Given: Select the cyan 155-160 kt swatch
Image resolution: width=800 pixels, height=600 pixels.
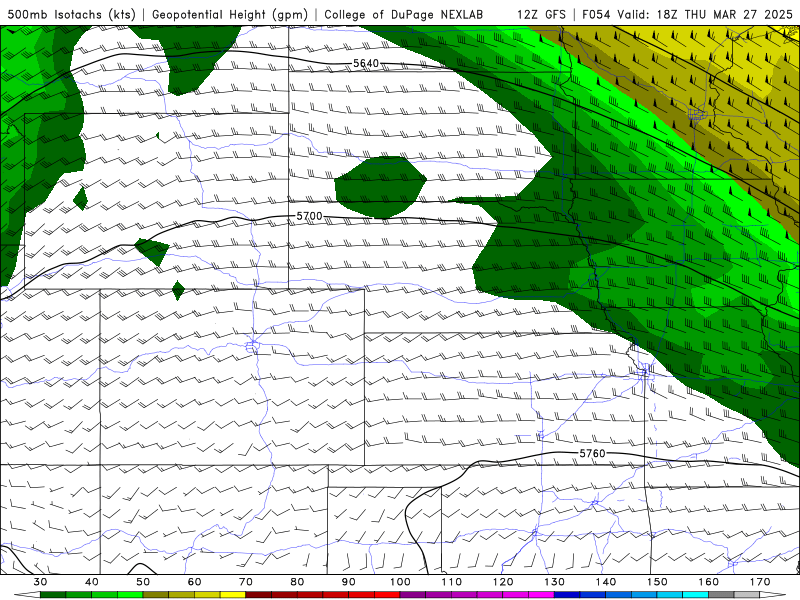Looking at the screenshot, I should click(695, 595).
